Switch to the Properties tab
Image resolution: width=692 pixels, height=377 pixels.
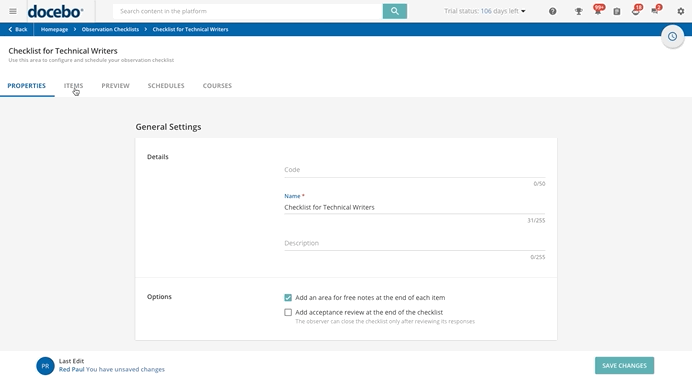click(x=26, y=86)
